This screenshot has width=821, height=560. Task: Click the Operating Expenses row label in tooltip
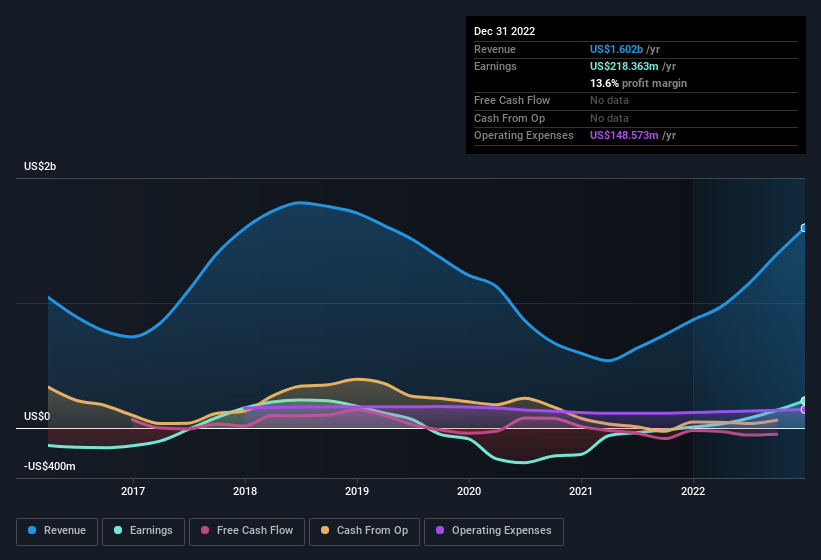click(x=524, y=136)
